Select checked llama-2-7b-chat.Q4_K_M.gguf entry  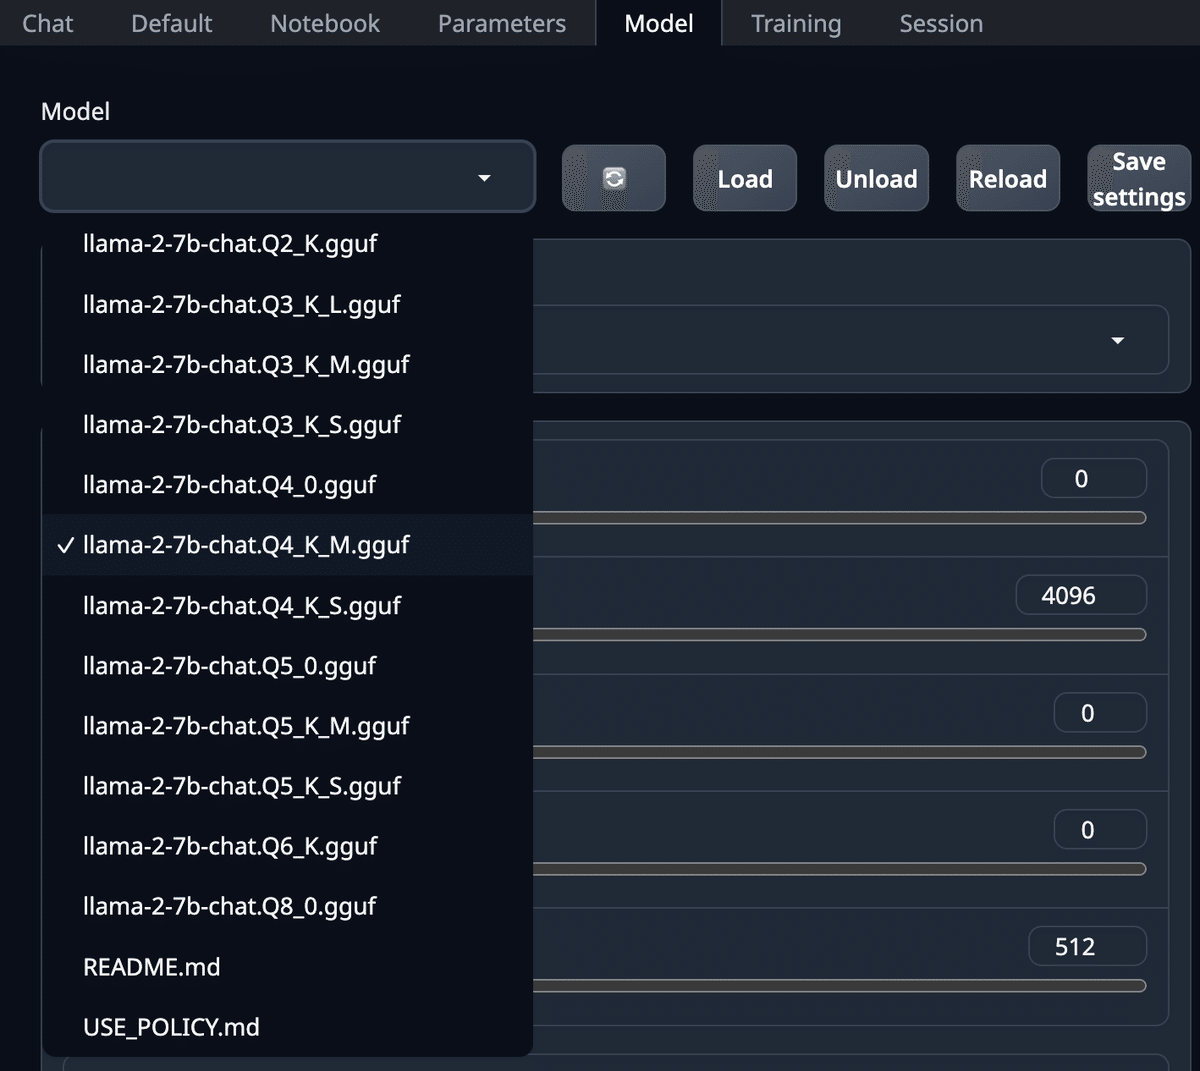pos(287,545)
